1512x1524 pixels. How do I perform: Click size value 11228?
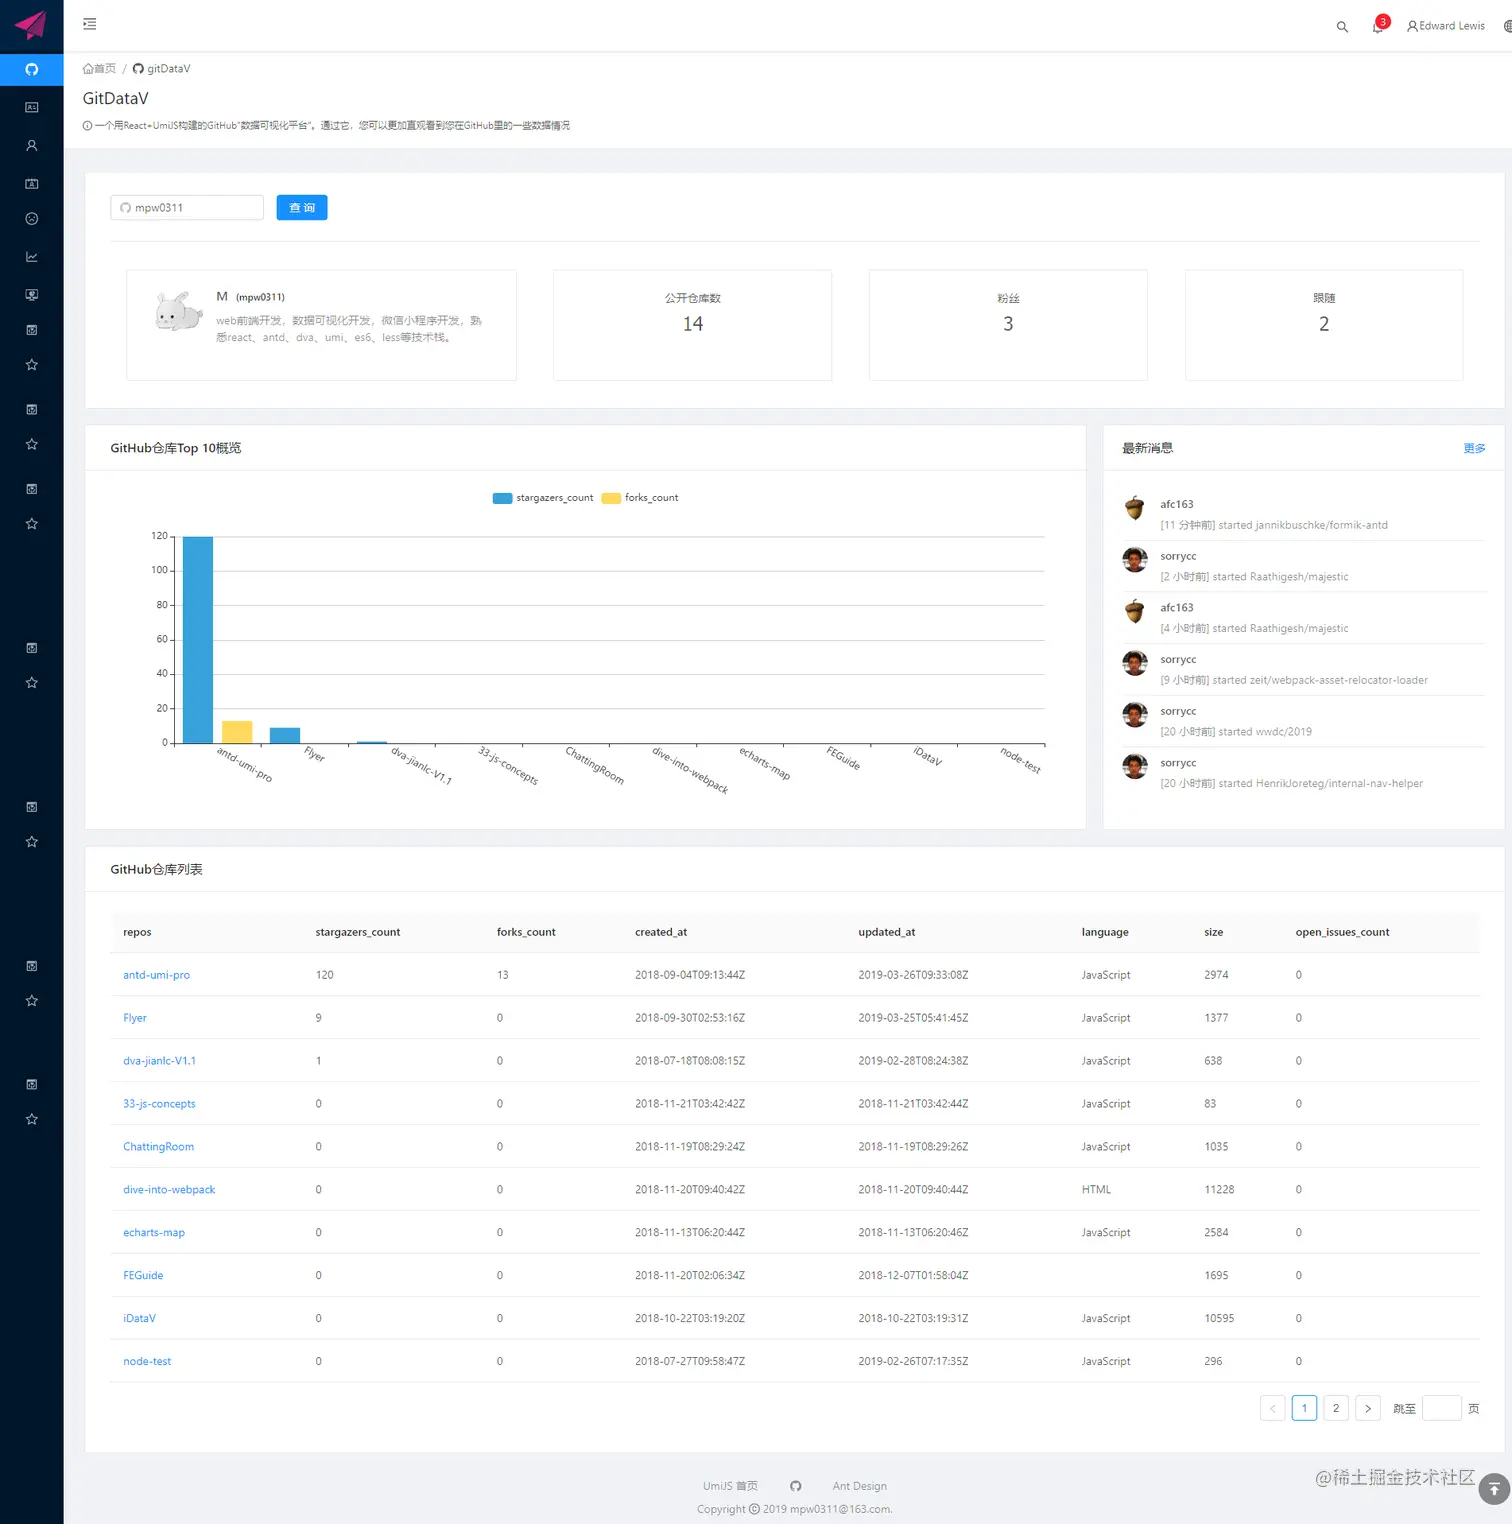1219,1190
